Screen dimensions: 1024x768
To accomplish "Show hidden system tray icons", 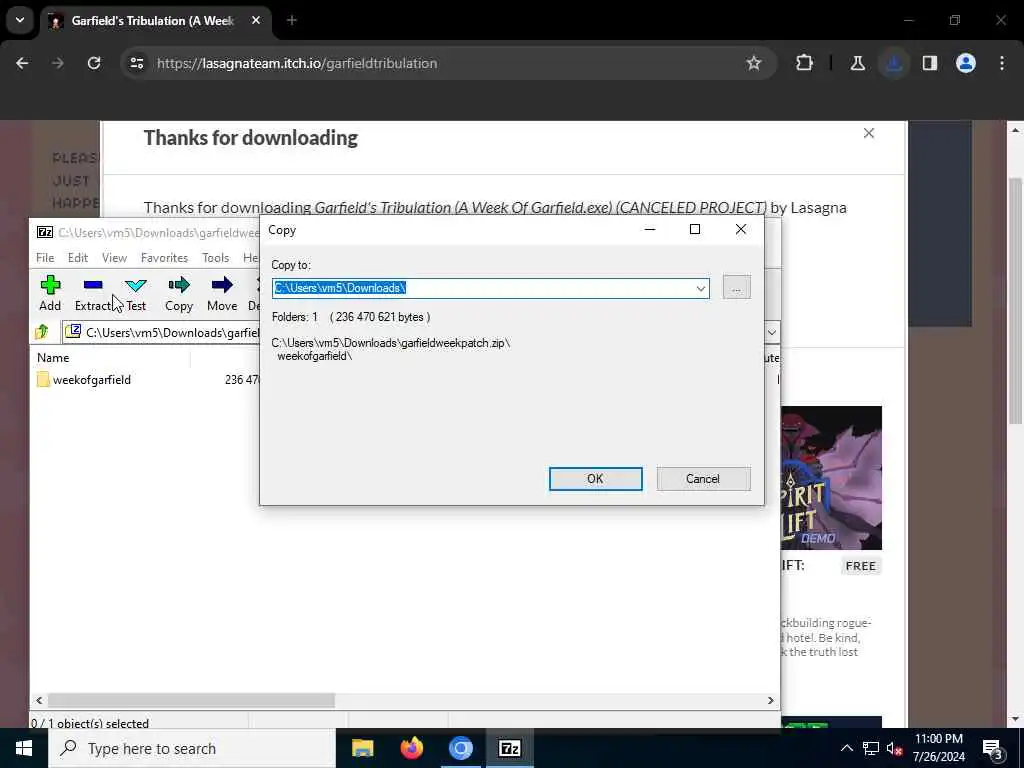I will click(846, 748).
